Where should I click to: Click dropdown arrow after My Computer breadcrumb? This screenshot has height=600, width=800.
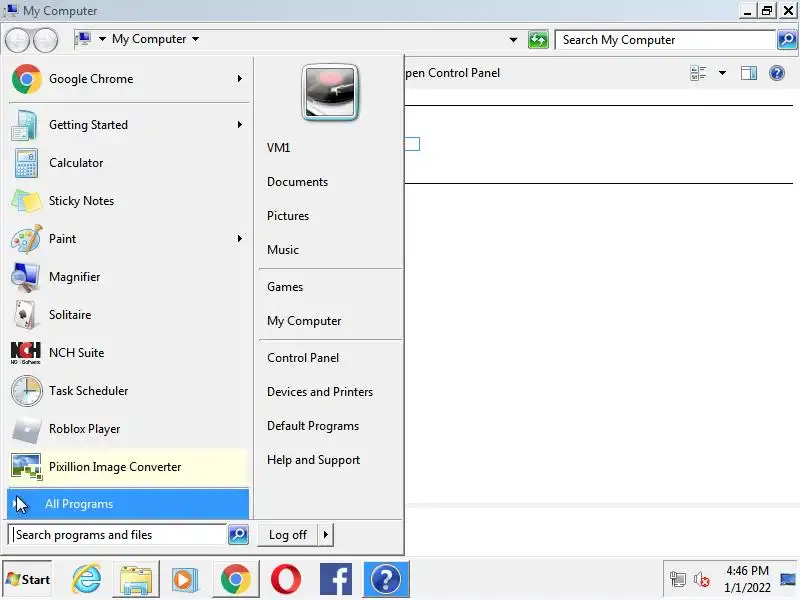[195, 39]
